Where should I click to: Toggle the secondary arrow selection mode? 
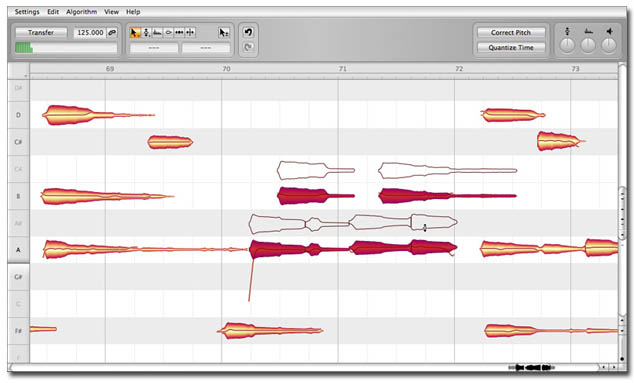coord(223,32)
